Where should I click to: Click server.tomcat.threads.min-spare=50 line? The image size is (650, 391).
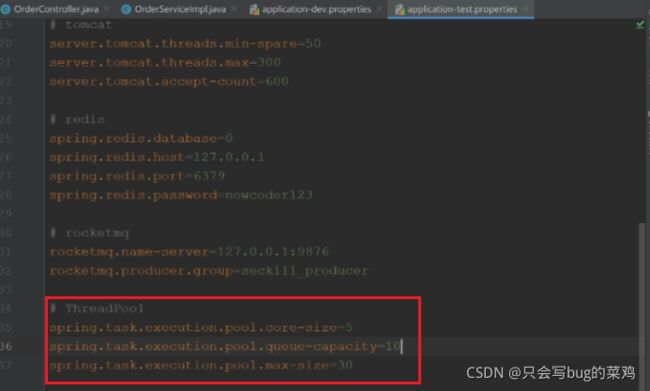pyautogui.click(x=185, y=44)
